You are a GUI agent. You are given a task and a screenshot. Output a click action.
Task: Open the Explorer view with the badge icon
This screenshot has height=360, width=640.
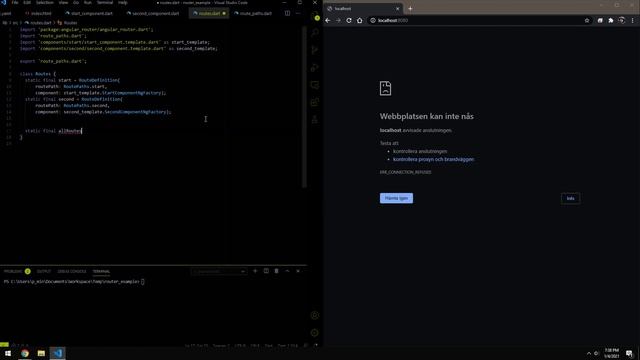pos(315,16)
